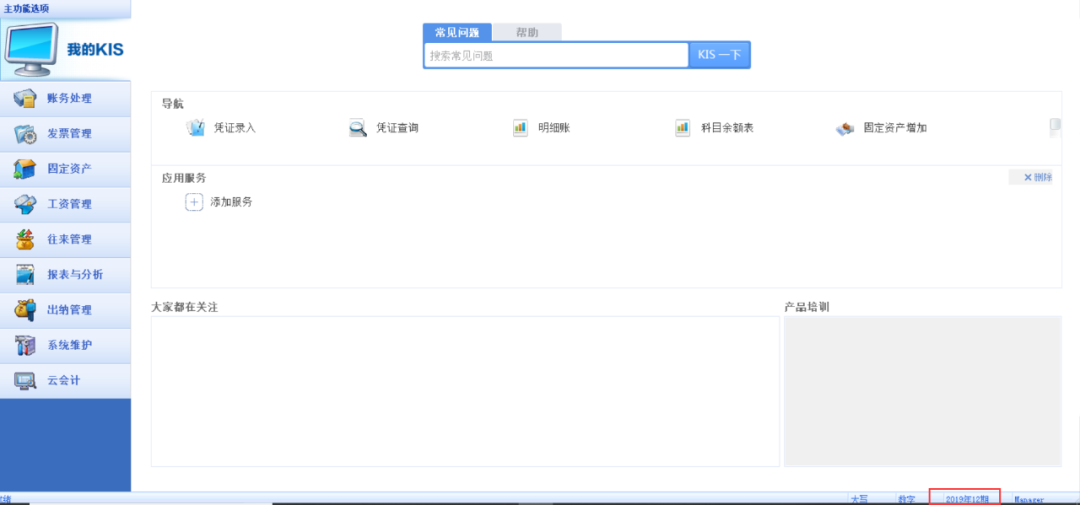
Task: Open 往来管理 menu label
Action: [69, 240]
